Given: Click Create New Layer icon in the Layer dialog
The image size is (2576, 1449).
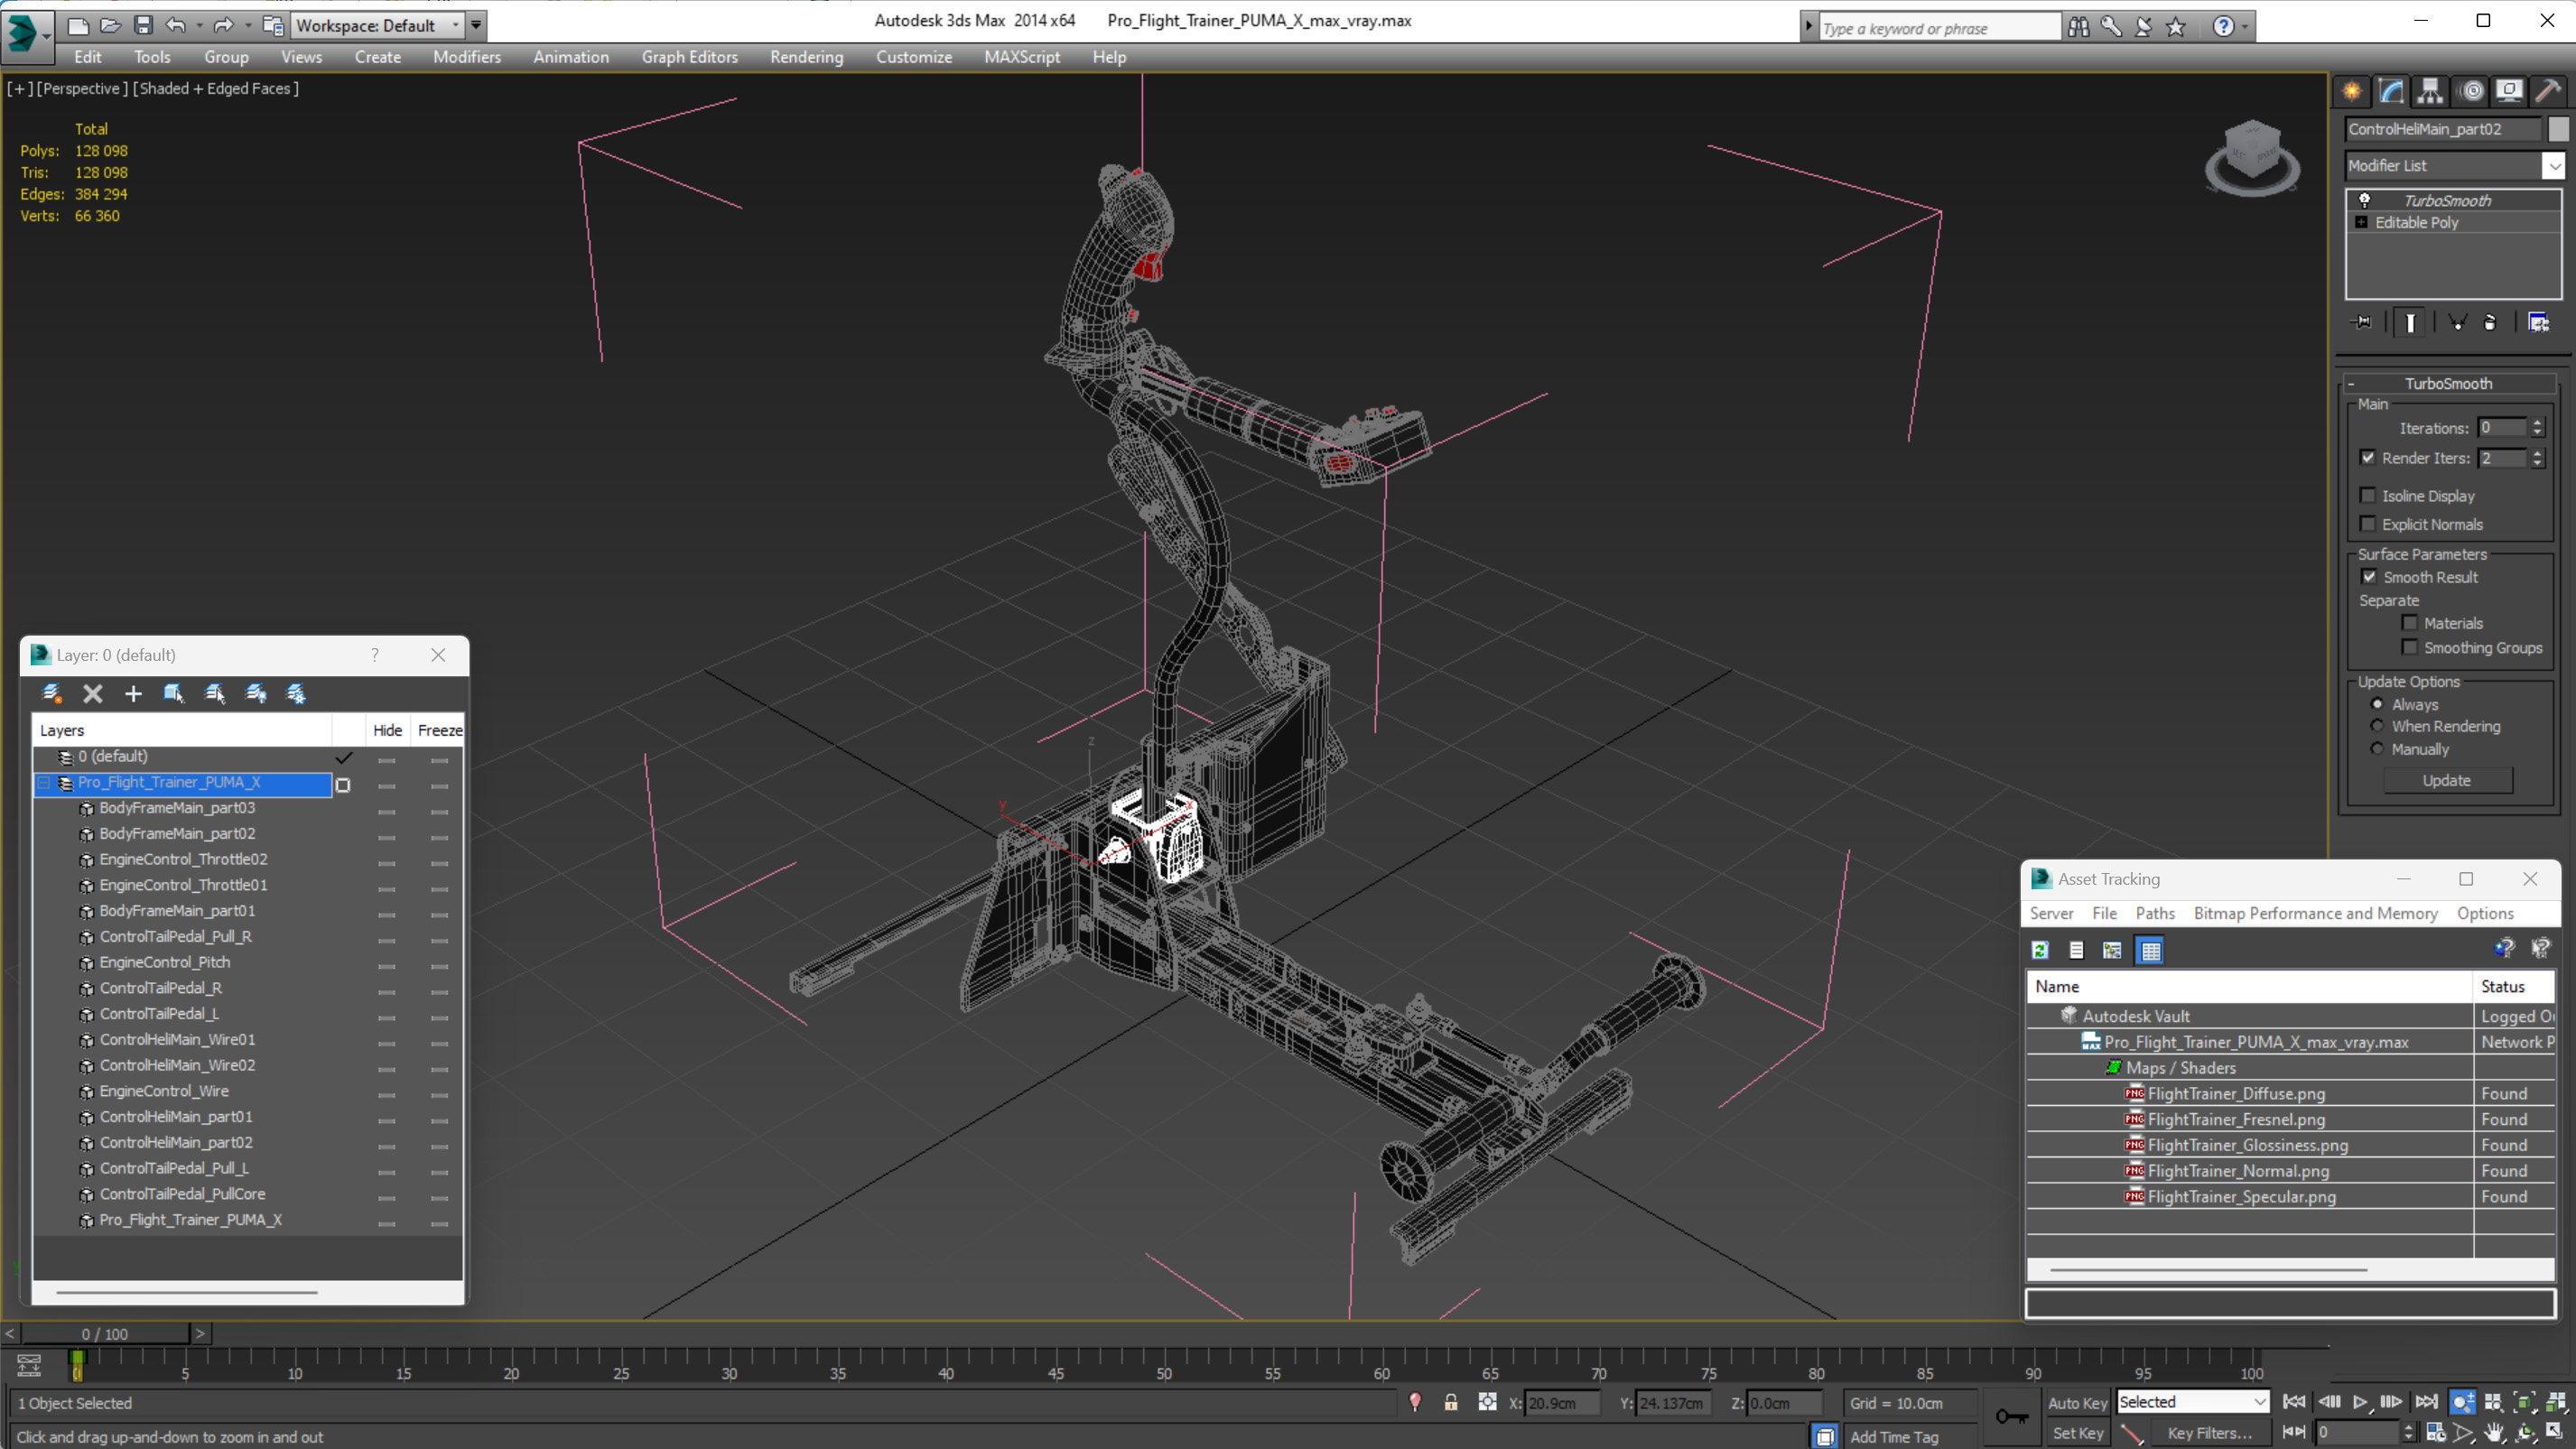Looking at the screenshot, I should [x=51, y=693].
